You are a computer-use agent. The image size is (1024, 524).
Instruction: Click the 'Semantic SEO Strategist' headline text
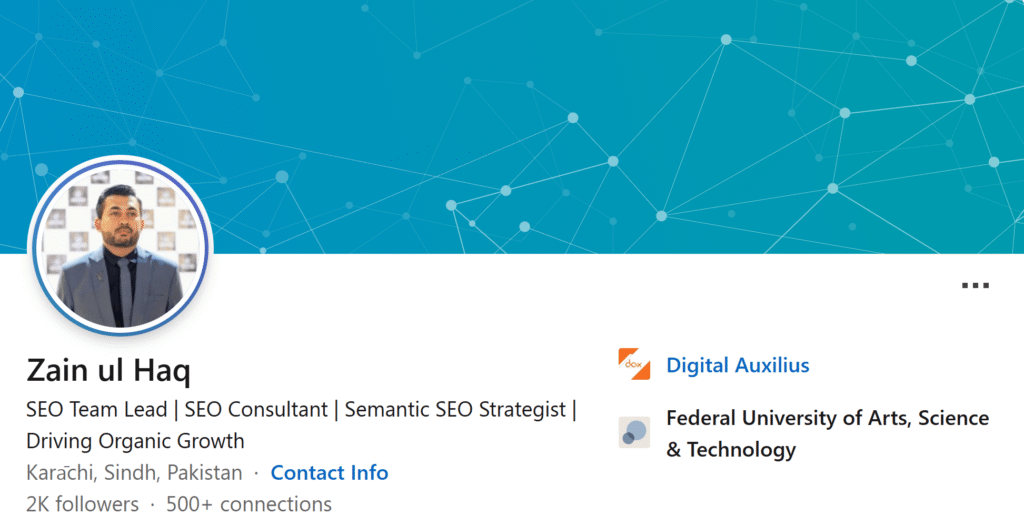pyautogui.click(x=455, y=410)
